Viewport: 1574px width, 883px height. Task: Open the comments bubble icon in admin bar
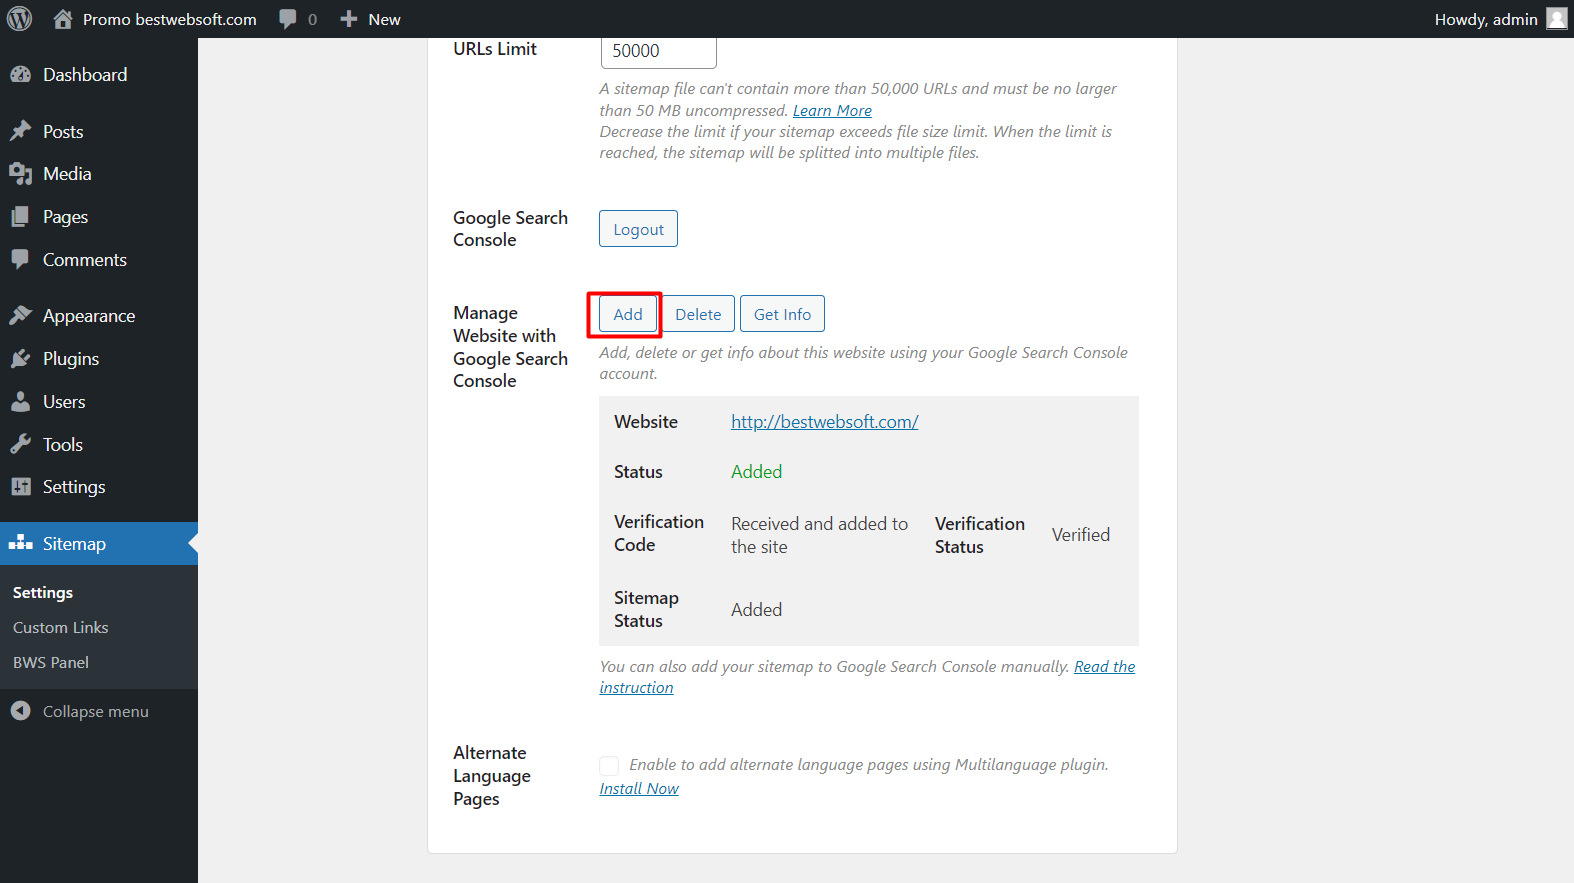[288, 19]
